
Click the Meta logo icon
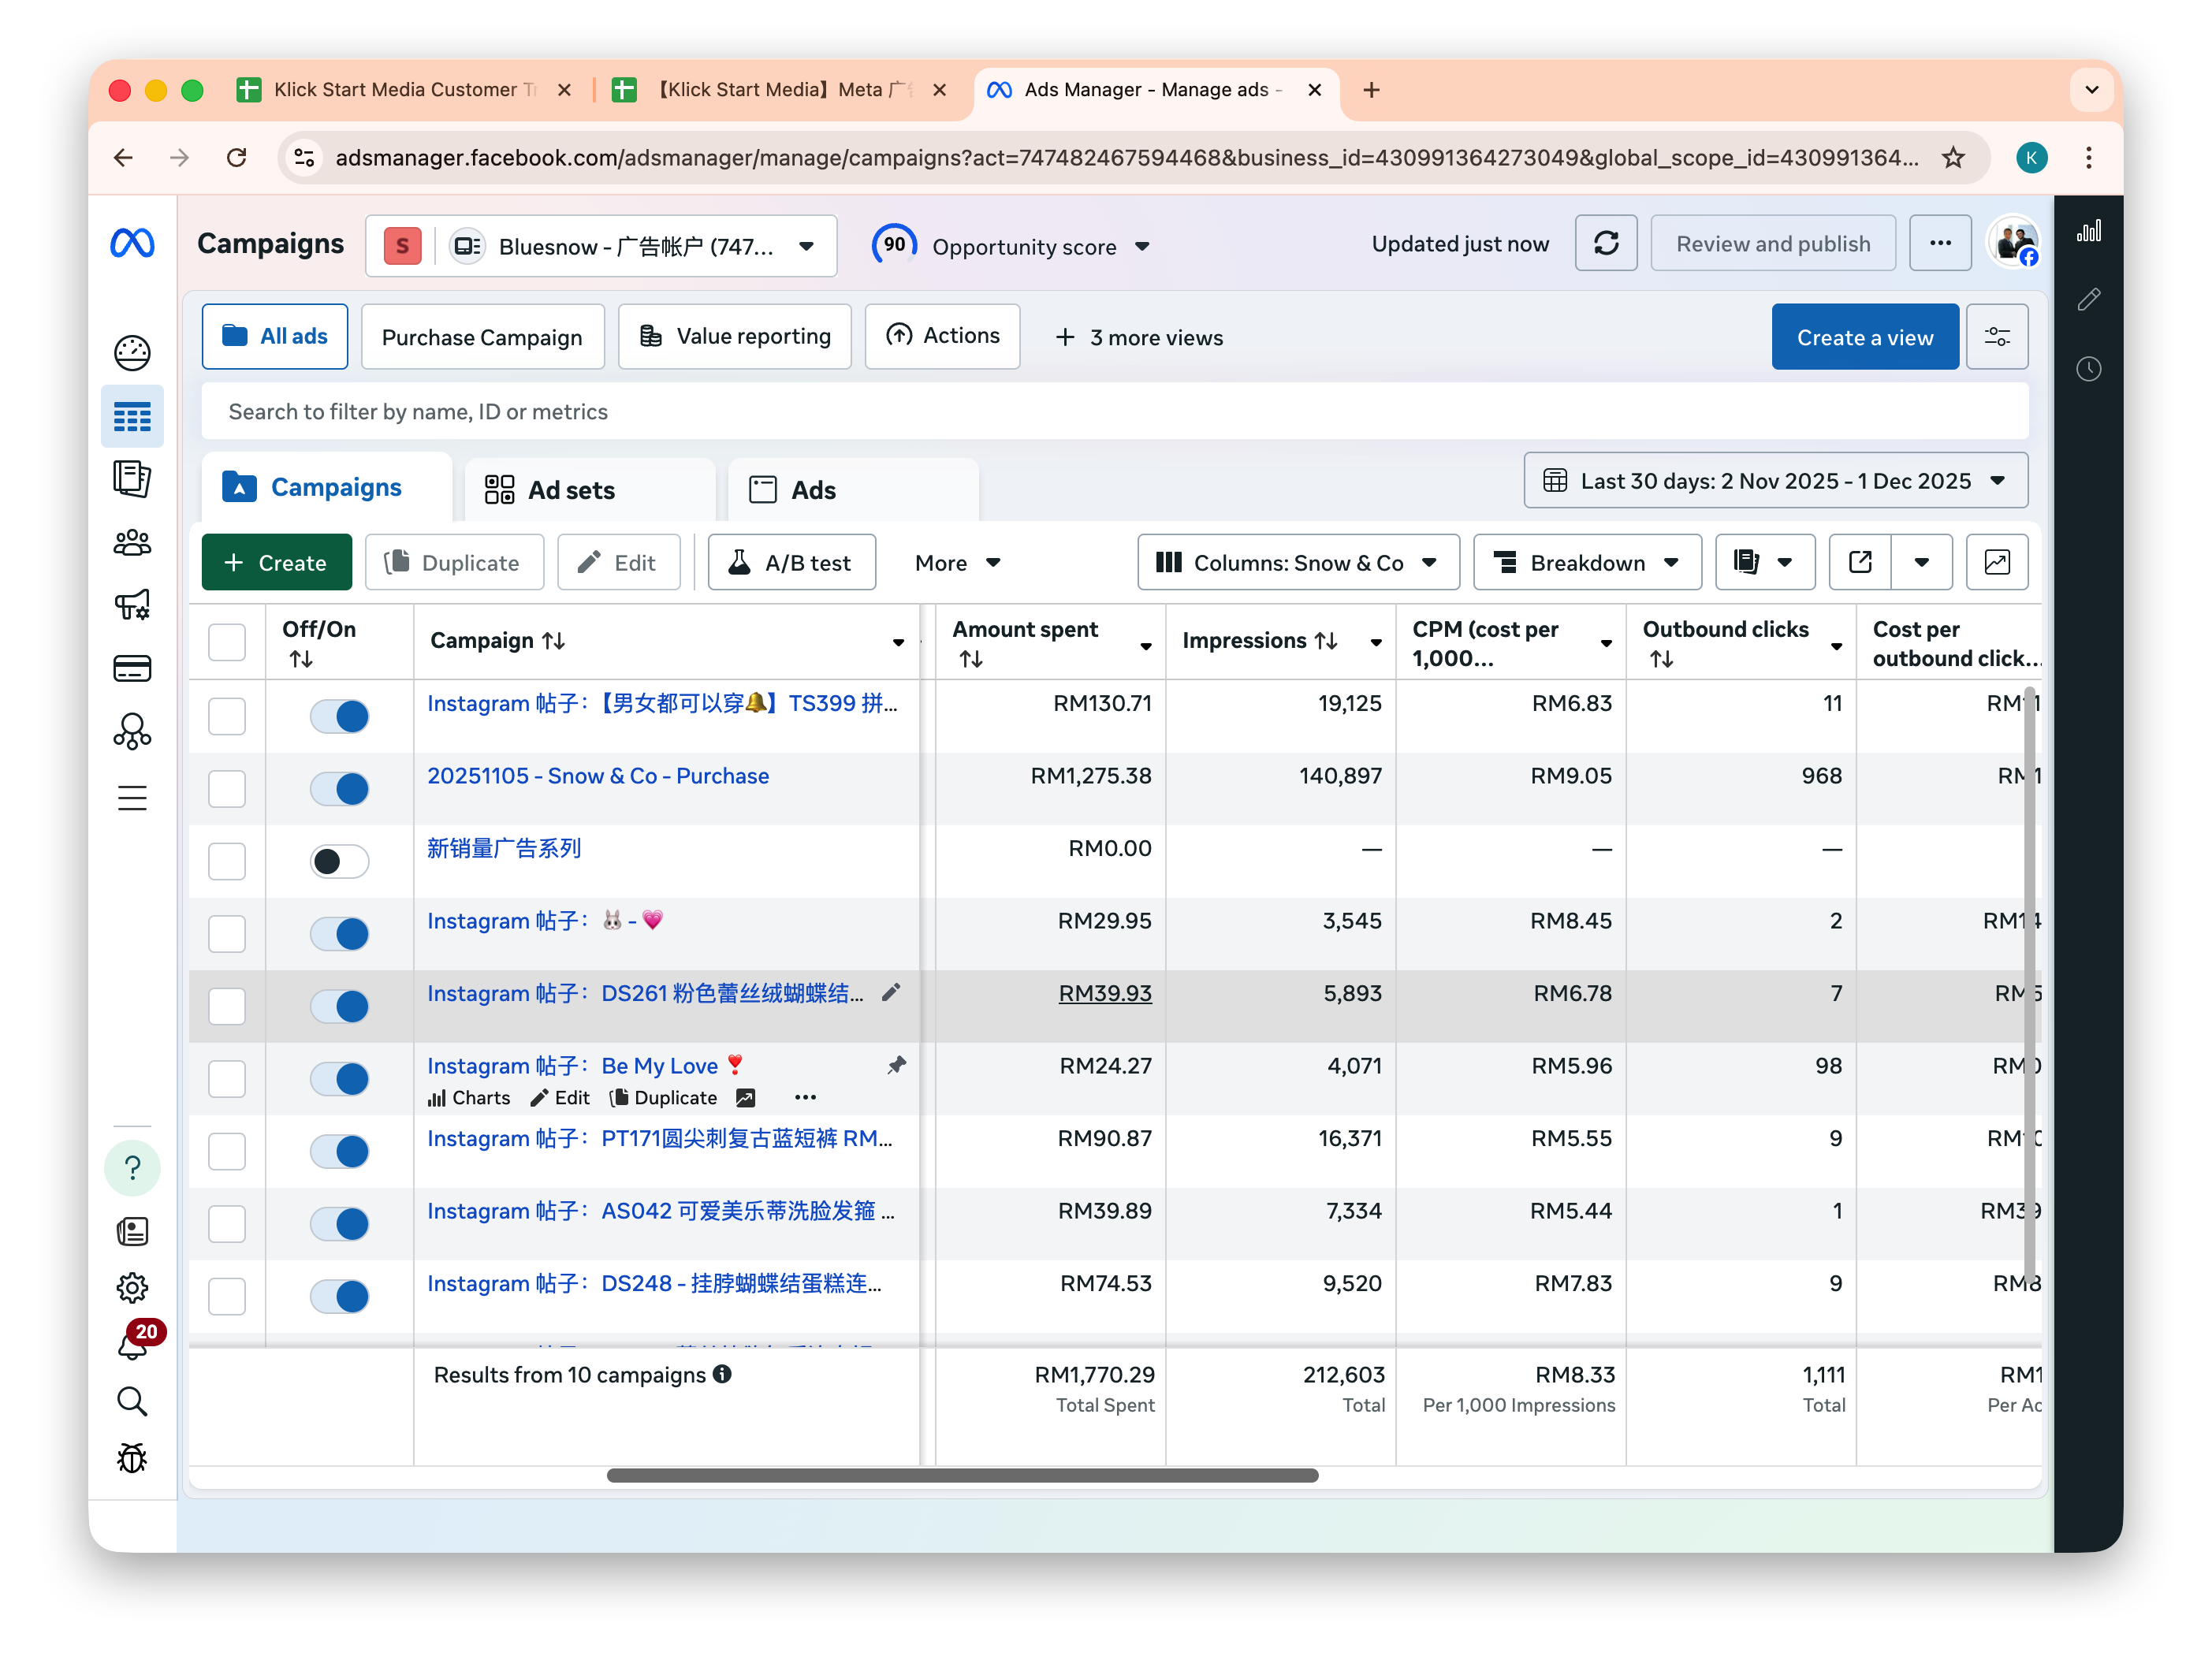point(132,243)
